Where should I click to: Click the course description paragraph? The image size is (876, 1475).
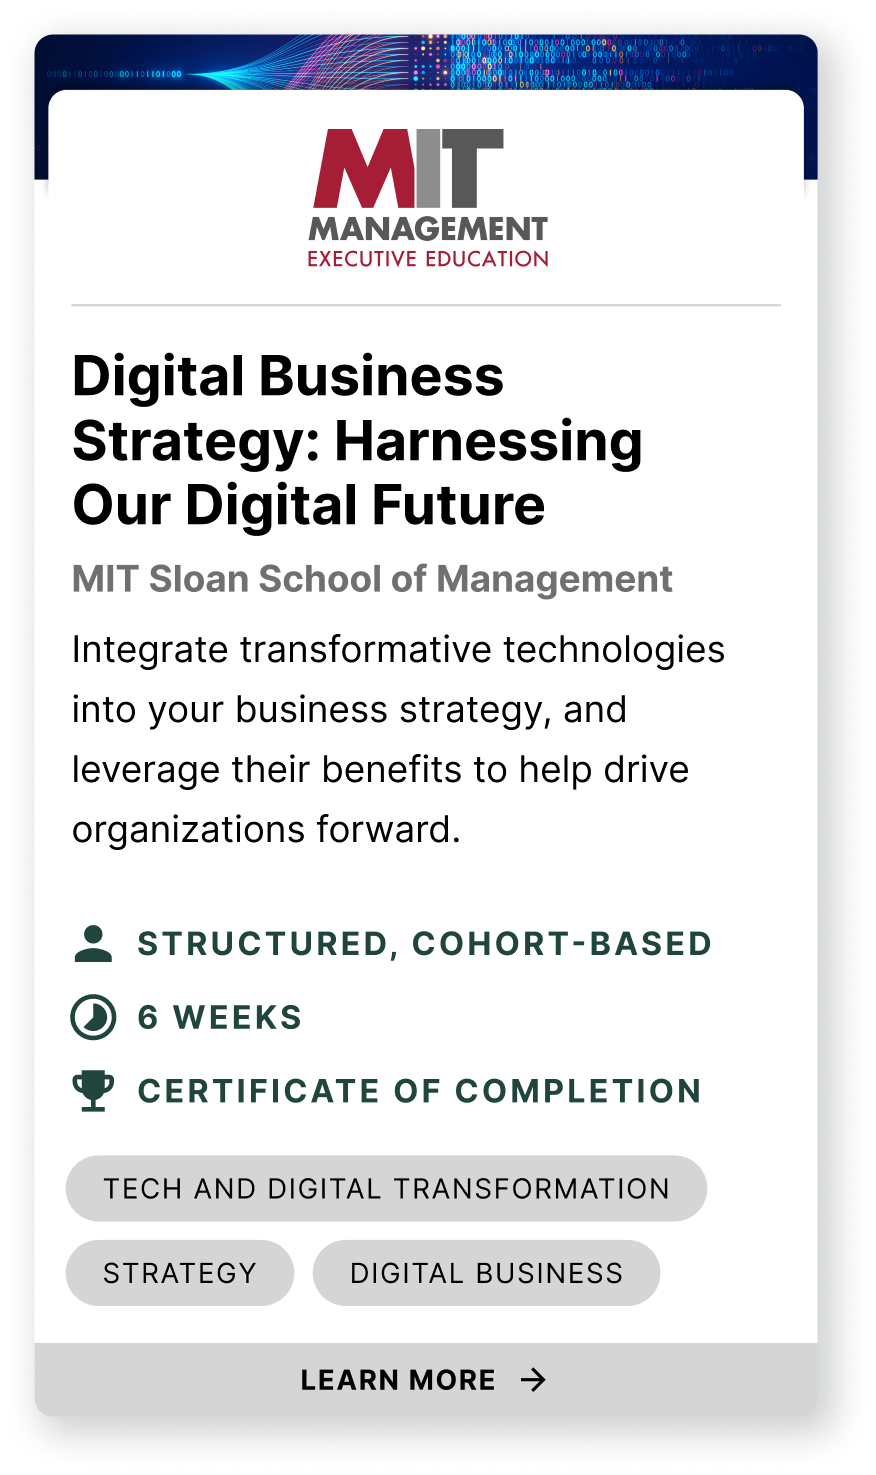[398, 740]
